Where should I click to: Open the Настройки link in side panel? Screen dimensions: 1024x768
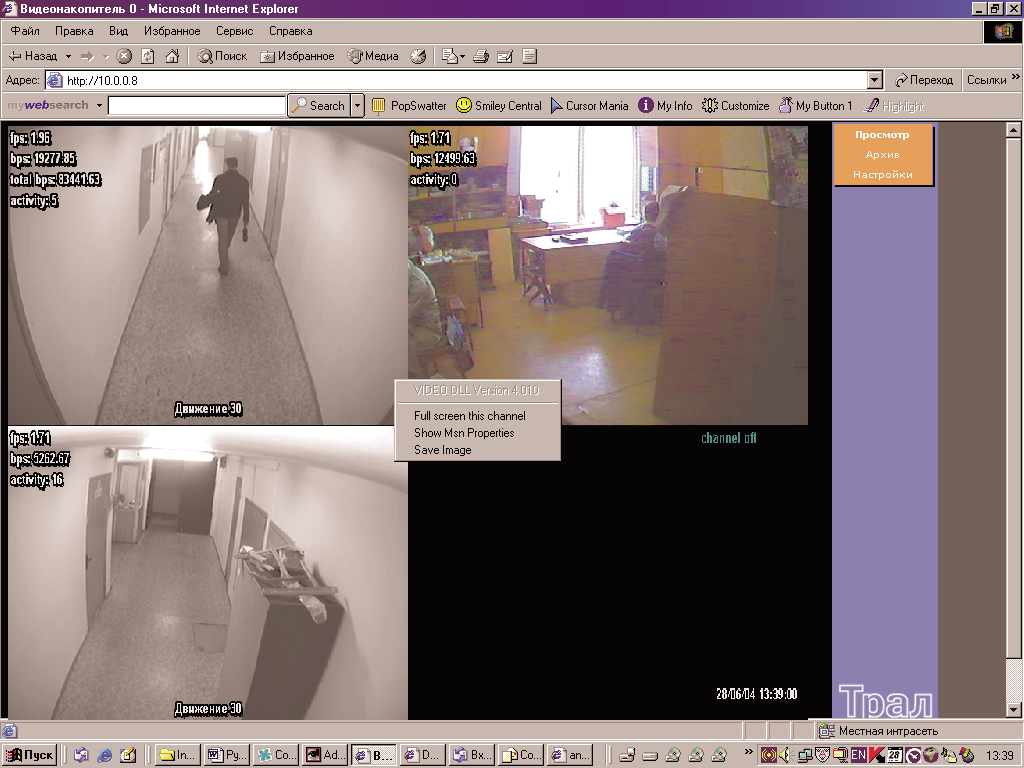(x=882, y=175)
